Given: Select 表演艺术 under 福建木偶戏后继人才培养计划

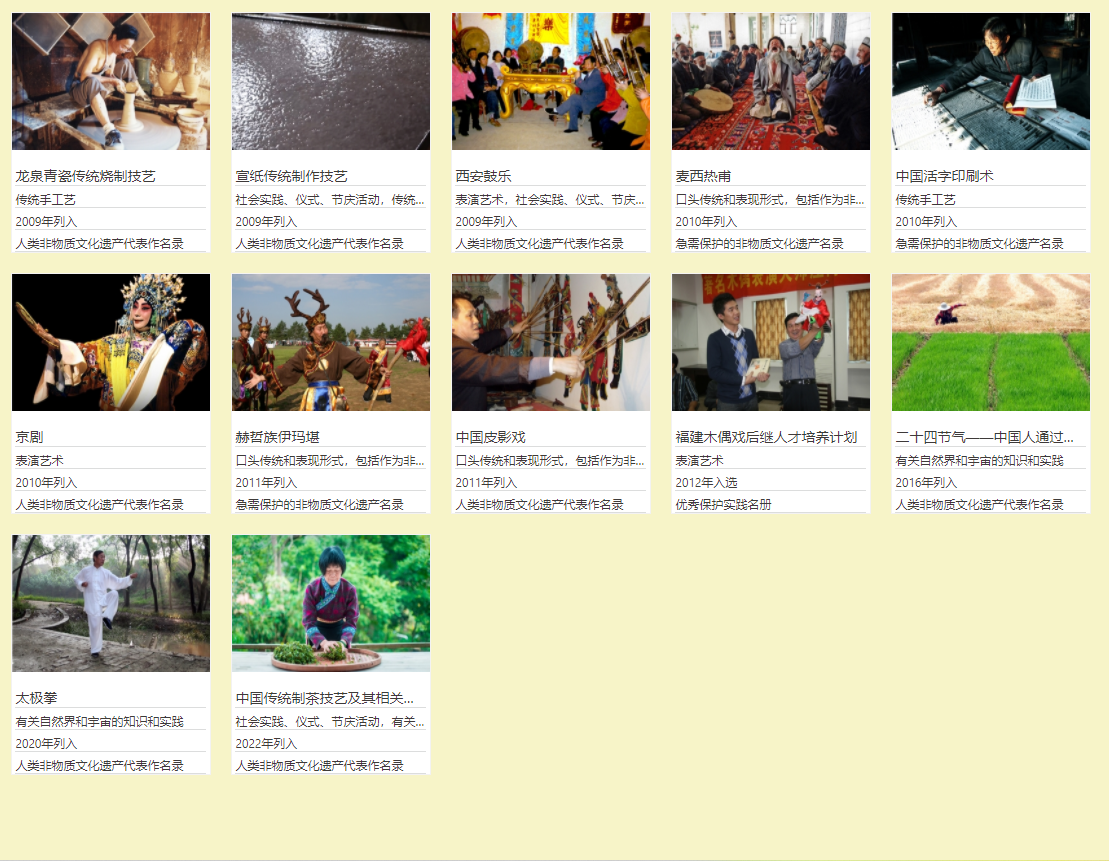Looking at the screenshot, I should tap(699, 461).
